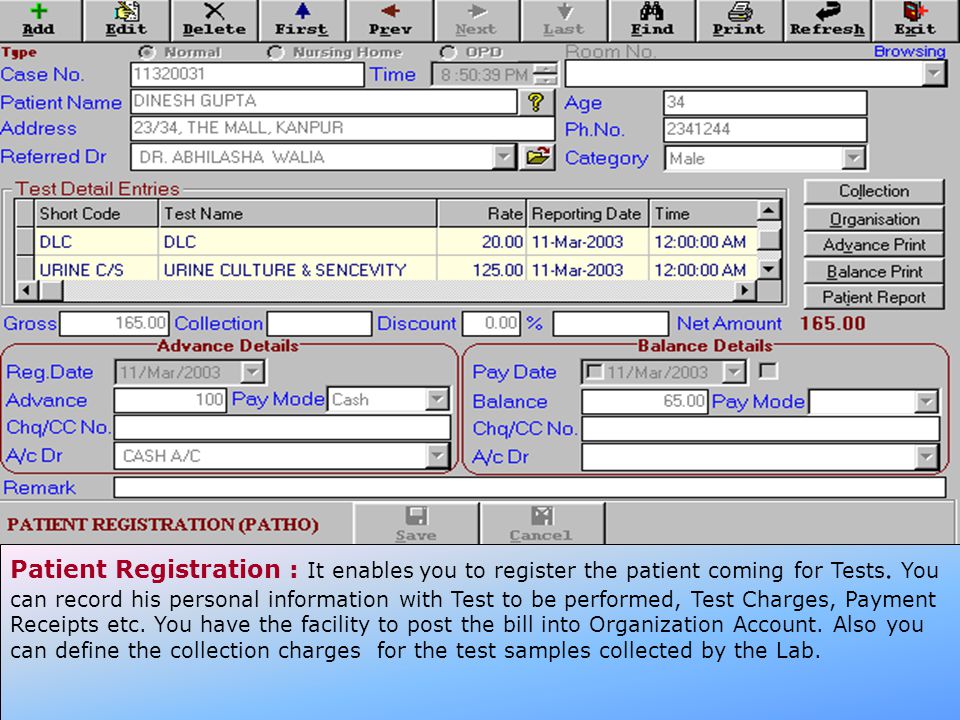Select the Nursing Home radio option
This screenshot has height=720, width=960.
tap(276, 53)
